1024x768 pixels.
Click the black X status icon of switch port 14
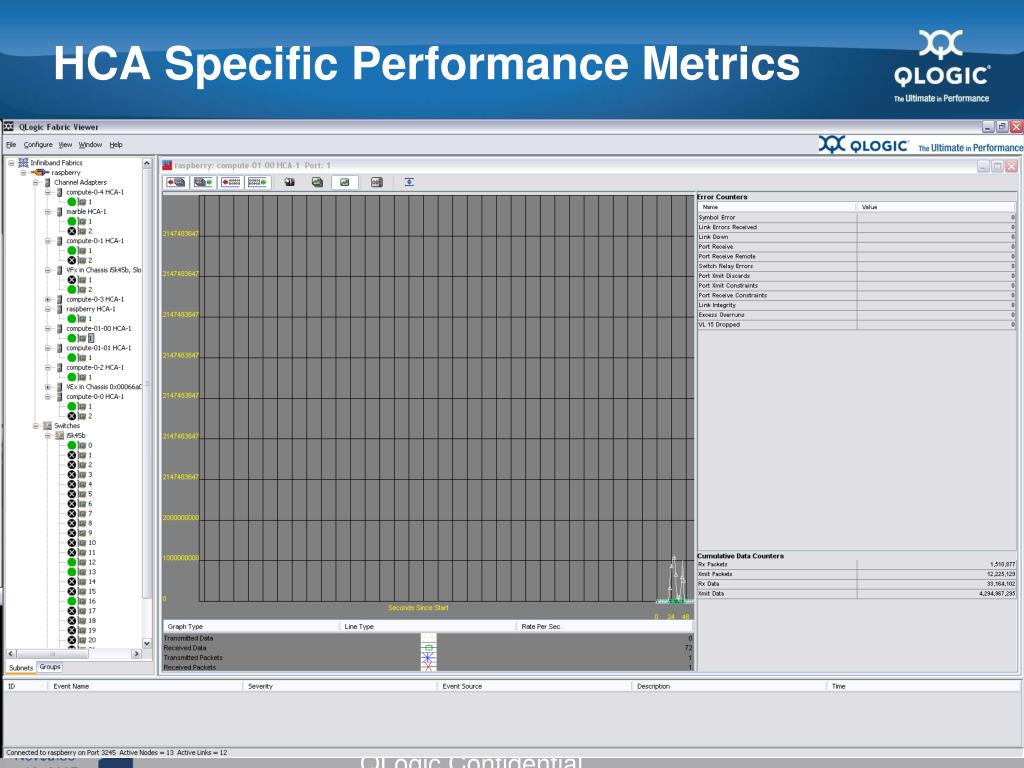point(72,581)
